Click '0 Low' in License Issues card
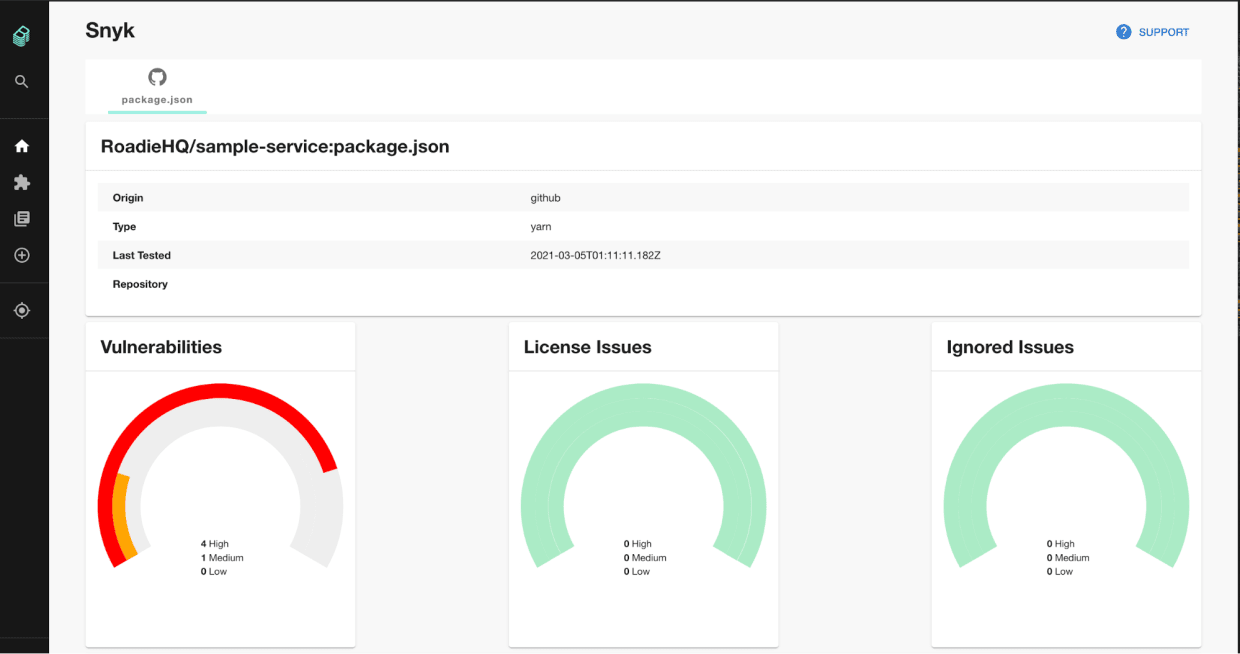This screenshot has height=654, width=1240. pos(637,572)
